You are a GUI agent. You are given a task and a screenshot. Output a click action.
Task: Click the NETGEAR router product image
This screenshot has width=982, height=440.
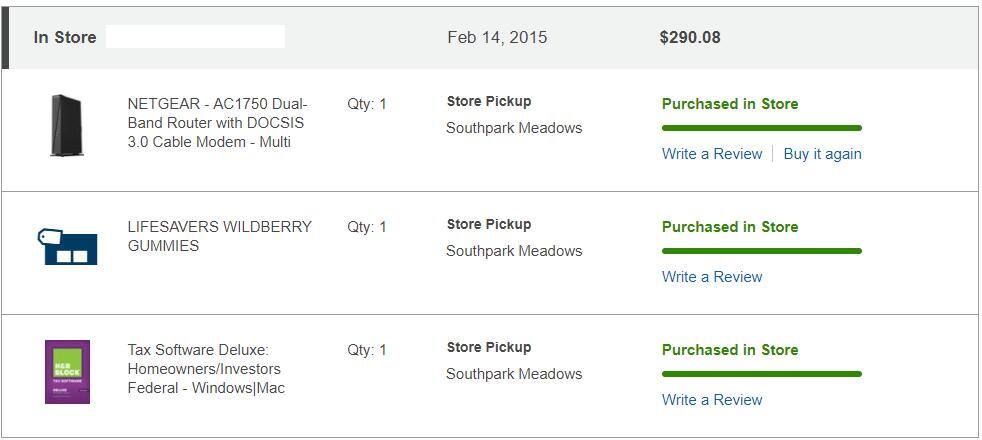pos(67,126)
